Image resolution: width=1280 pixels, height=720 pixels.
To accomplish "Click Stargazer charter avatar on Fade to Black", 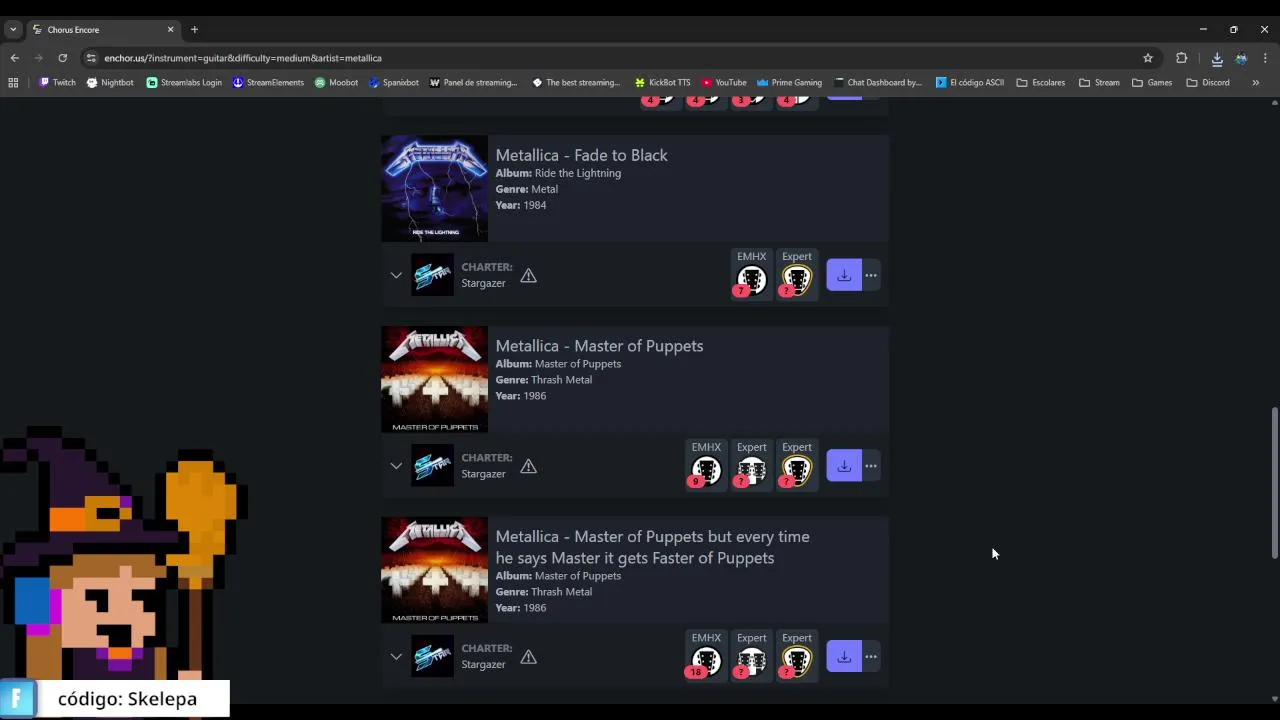I will click(432, 275).
